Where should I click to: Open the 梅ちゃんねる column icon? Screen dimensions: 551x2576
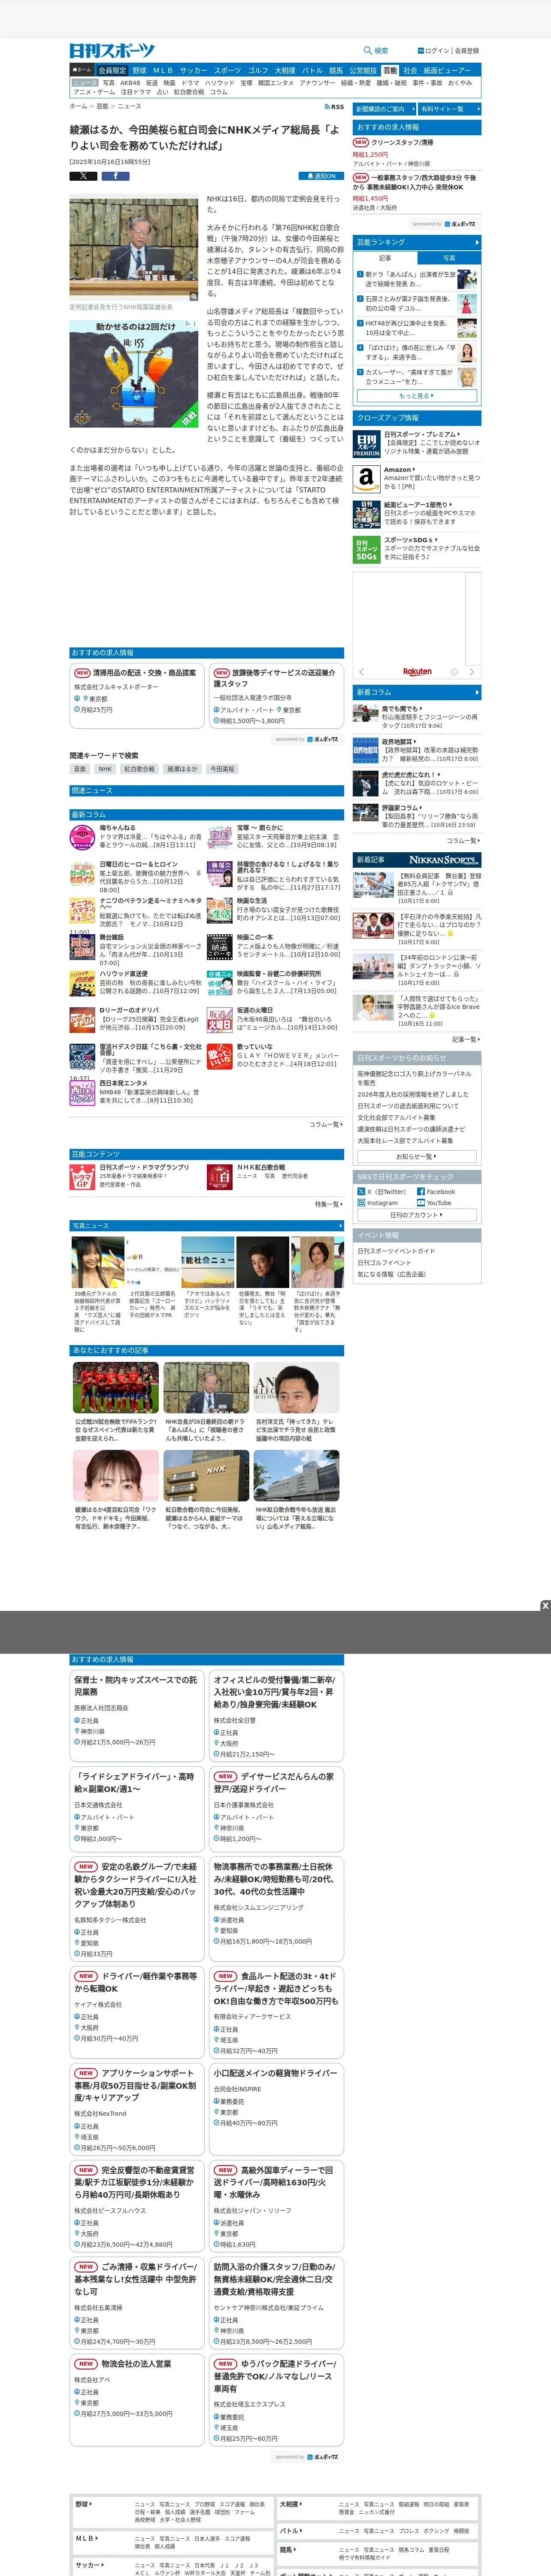pos(82,837)
